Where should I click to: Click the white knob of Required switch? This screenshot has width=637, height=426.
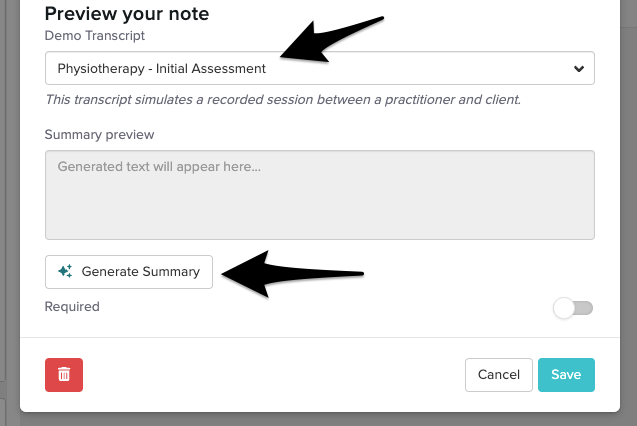(565, 308)
